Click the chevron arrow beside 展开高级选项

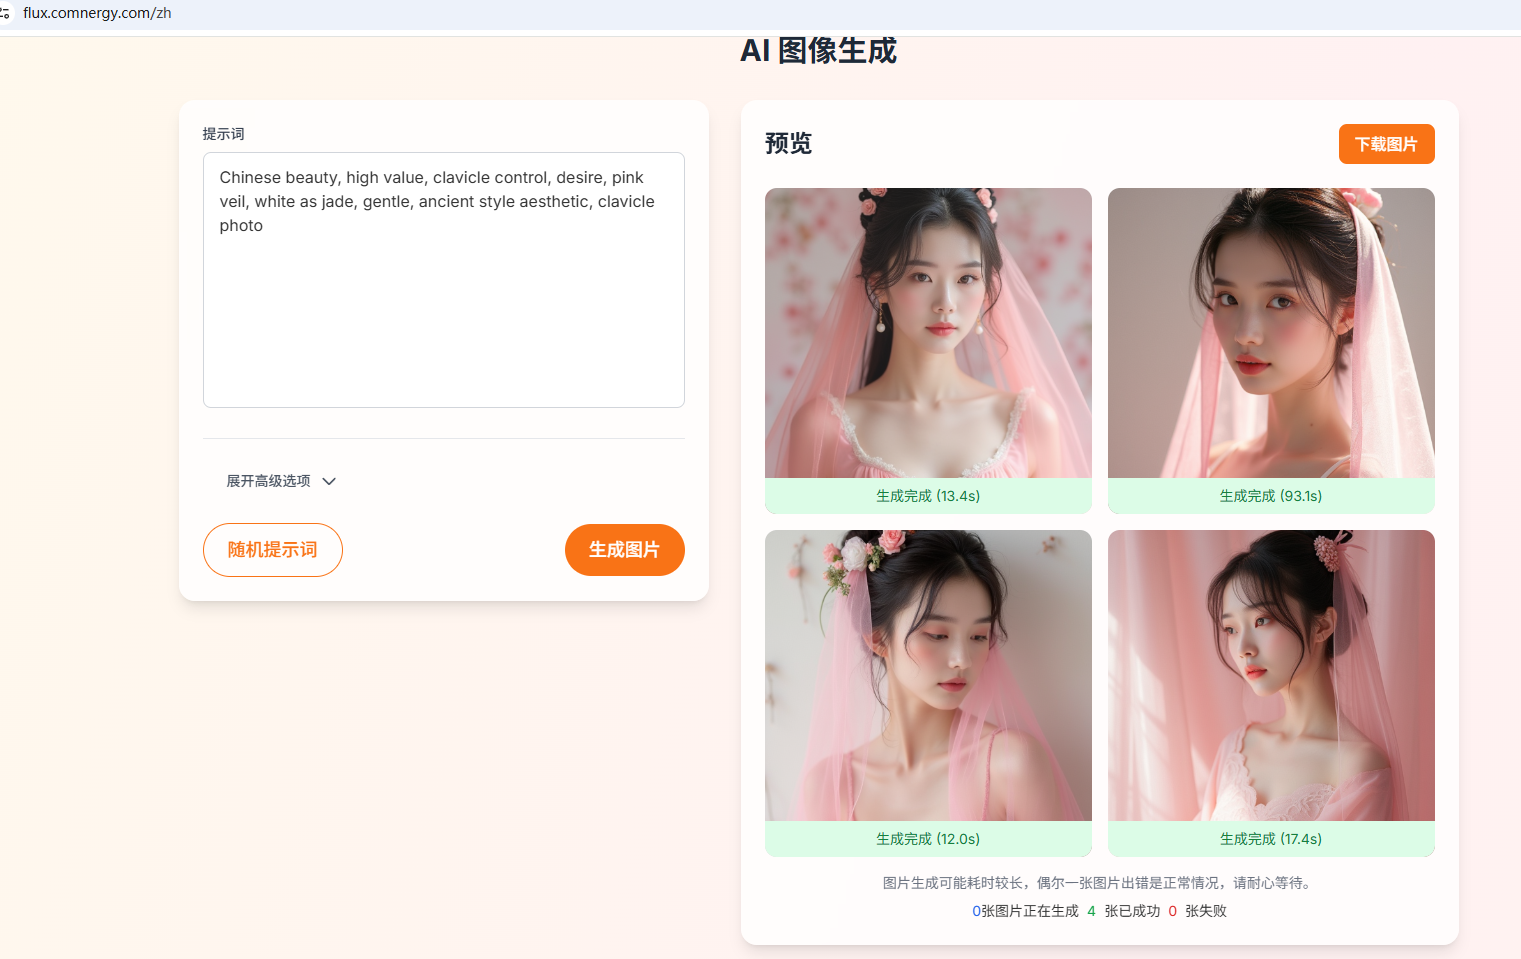tap(329, 481)
